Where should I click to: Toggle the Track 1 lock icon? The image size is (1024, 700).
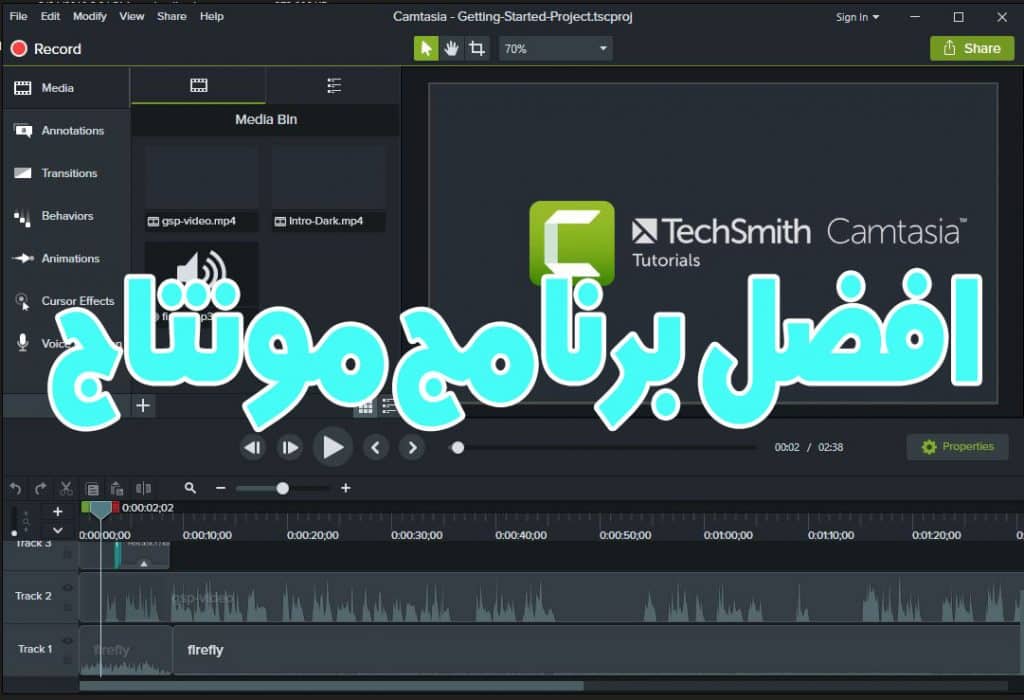pos(67,660)
